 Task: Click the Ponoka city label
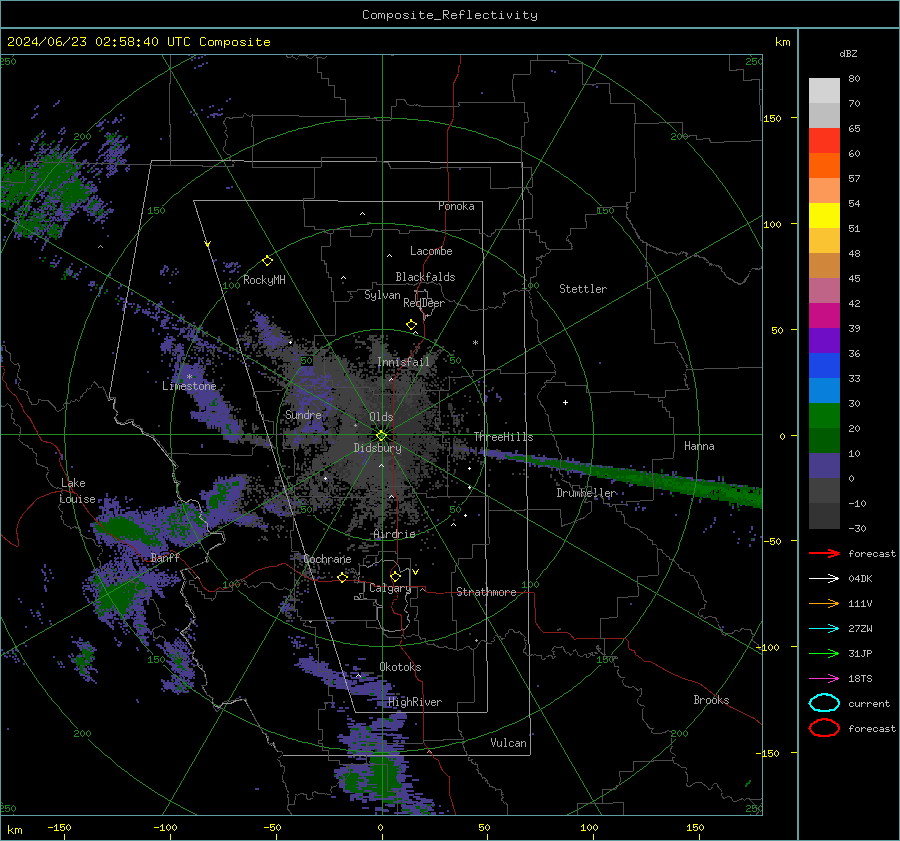click(456, 206)
